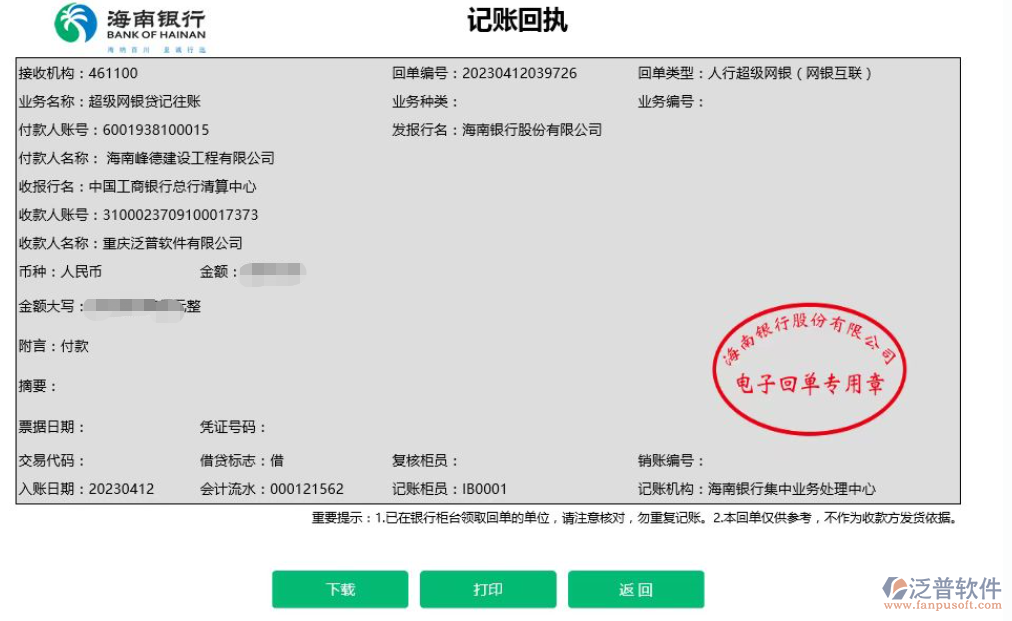This screenshot has height=621, width=1012.
Task: Click the 重要提示 warning text line
Action: 635,519
